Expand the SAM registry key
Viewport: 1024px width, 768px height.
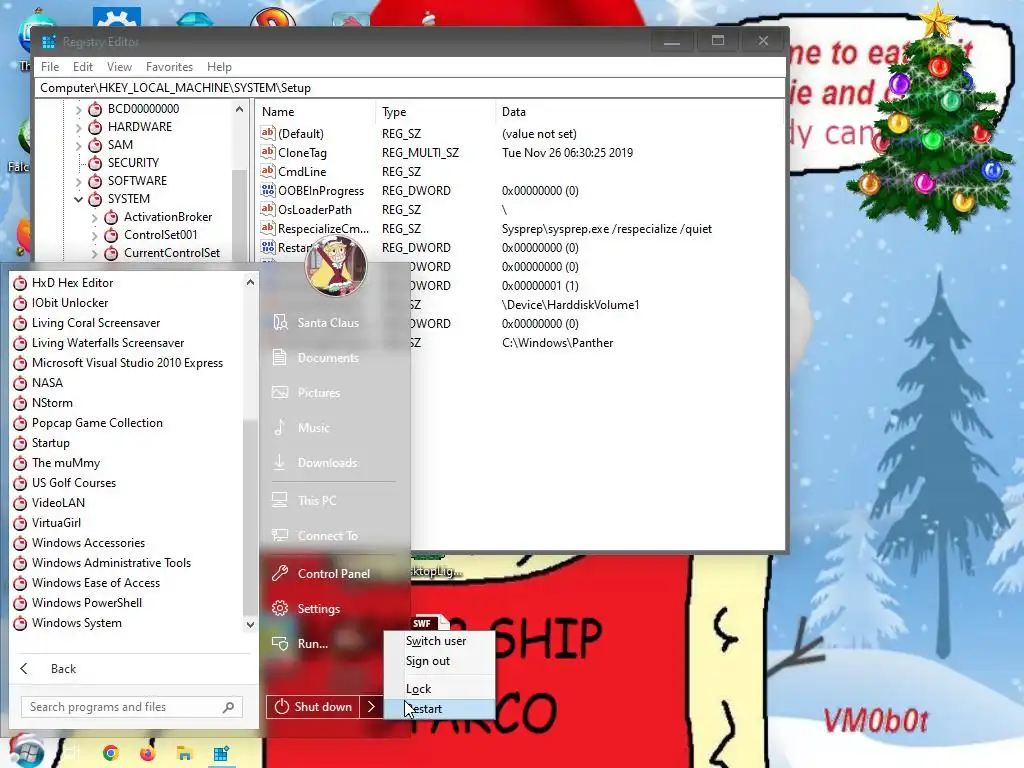click(78, 145)
